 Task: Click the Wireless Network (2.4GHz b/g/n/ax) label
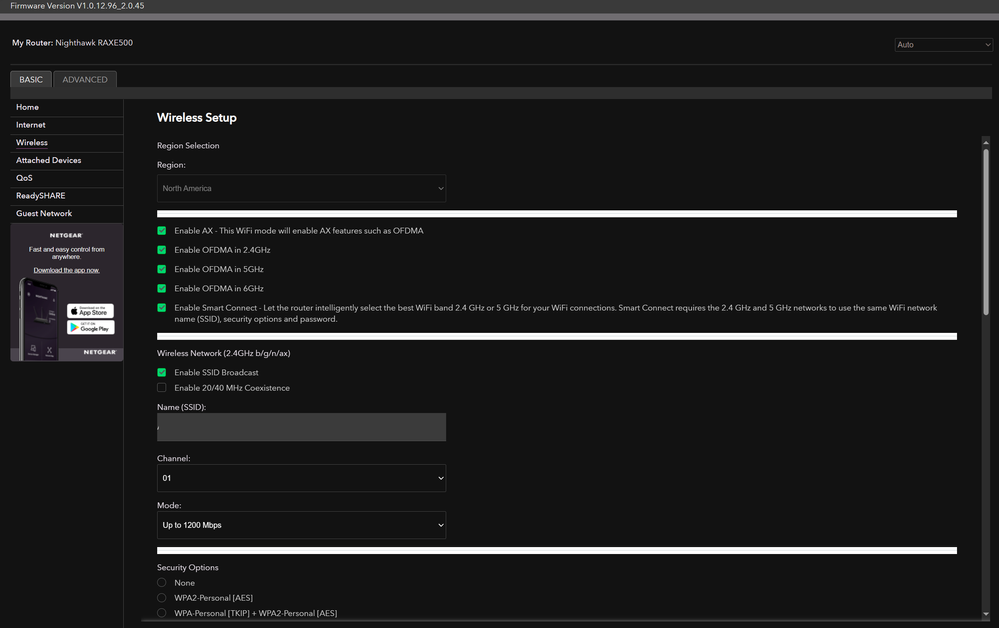224,353
